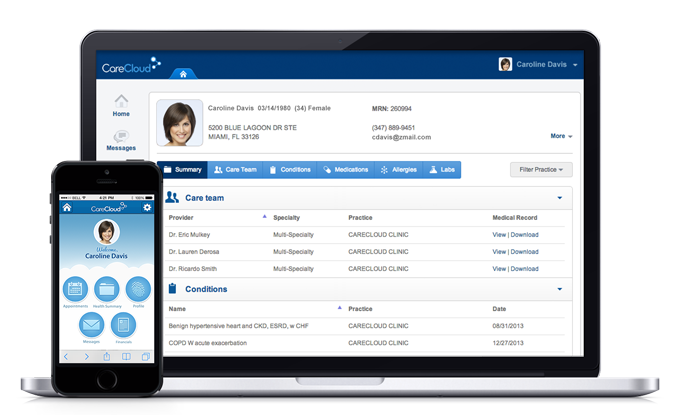Screen dimensions: 680x415
Task: Select the Summary tab
Action: pyautogui.click(x=183, y=170)
